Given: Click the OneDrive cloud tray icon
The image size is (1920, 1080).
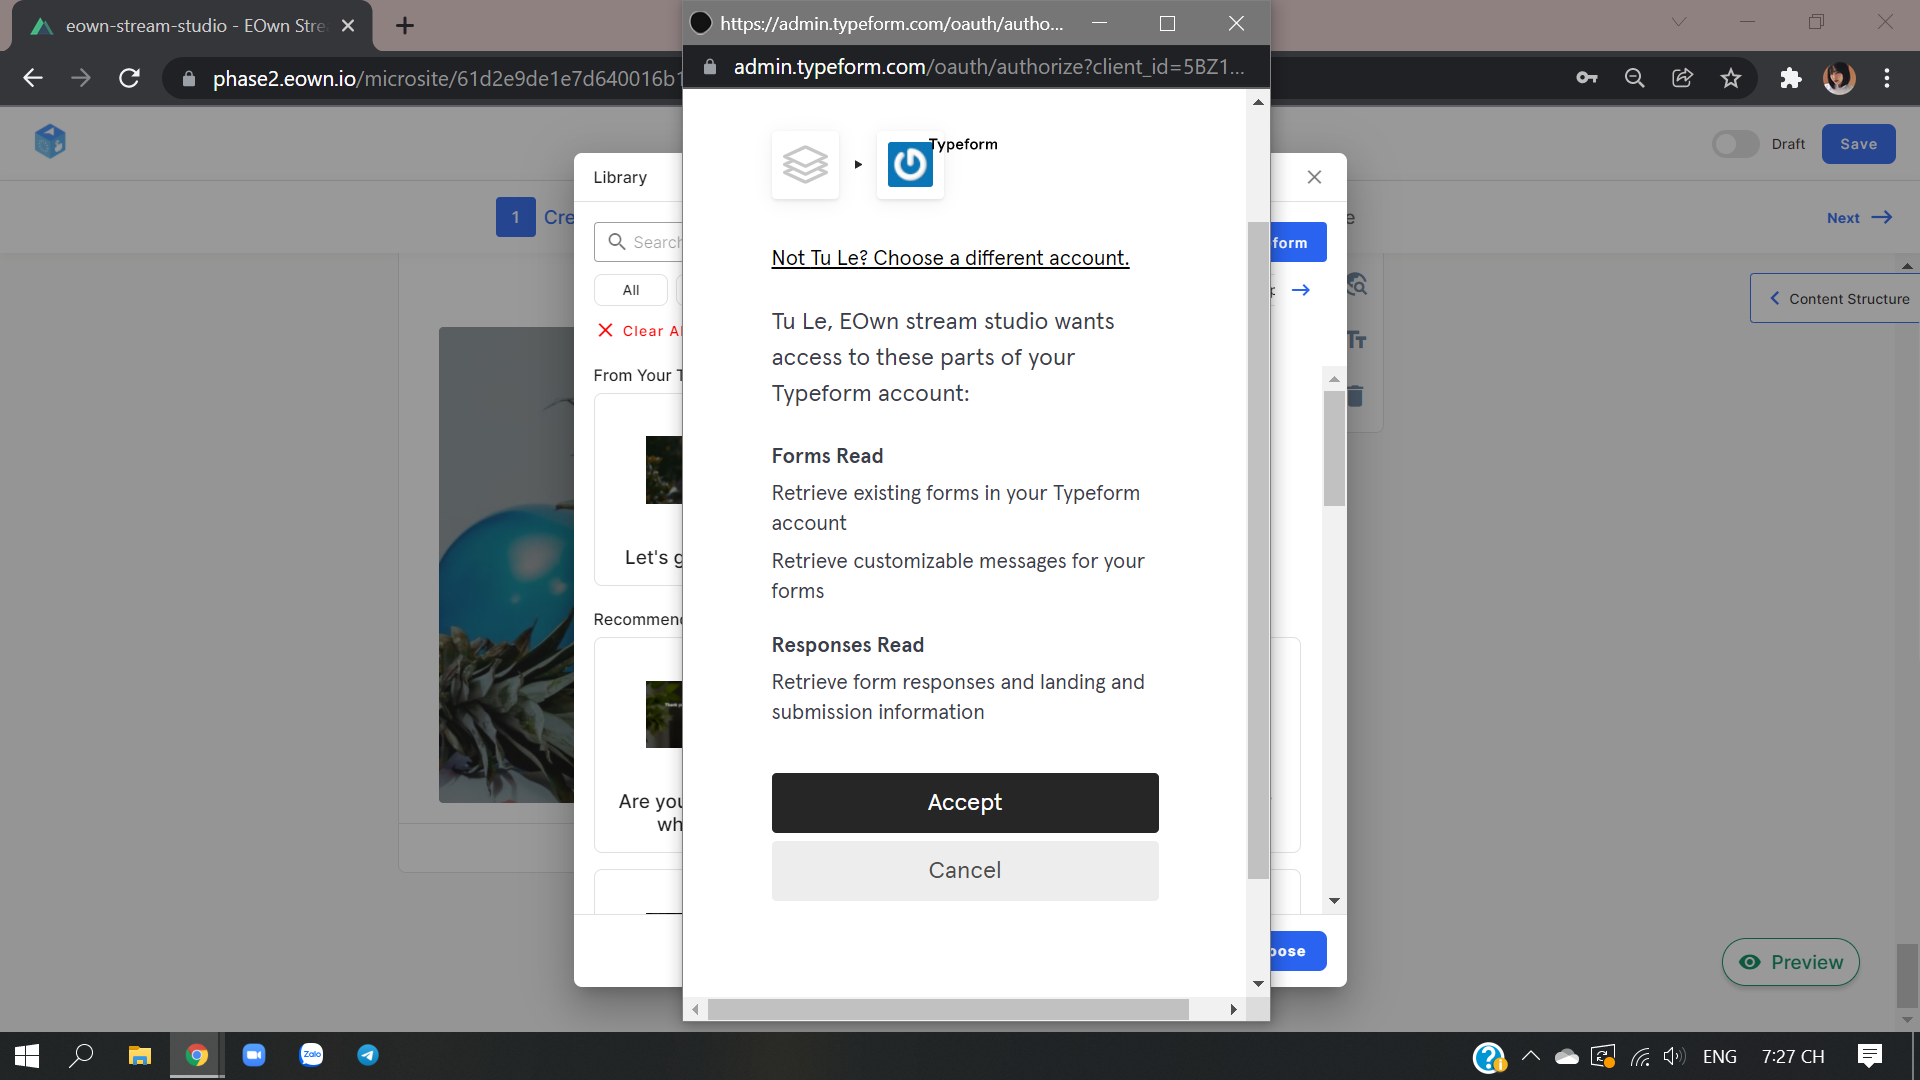Looking at the screenshot, I should pos(1567,1056).
